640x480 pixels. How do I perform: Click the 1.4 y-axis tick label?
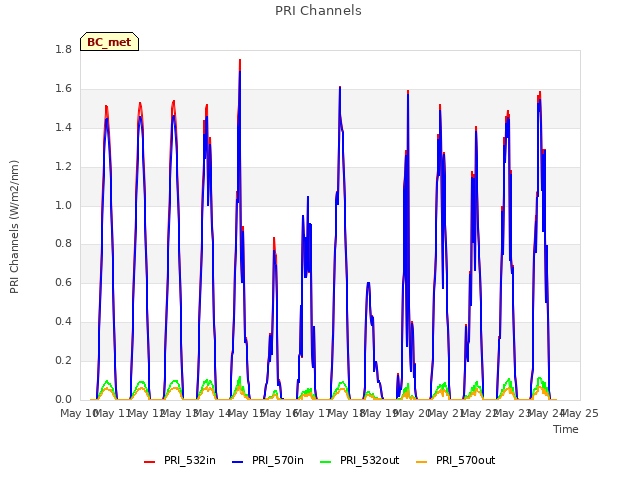(x=64, y=128)
